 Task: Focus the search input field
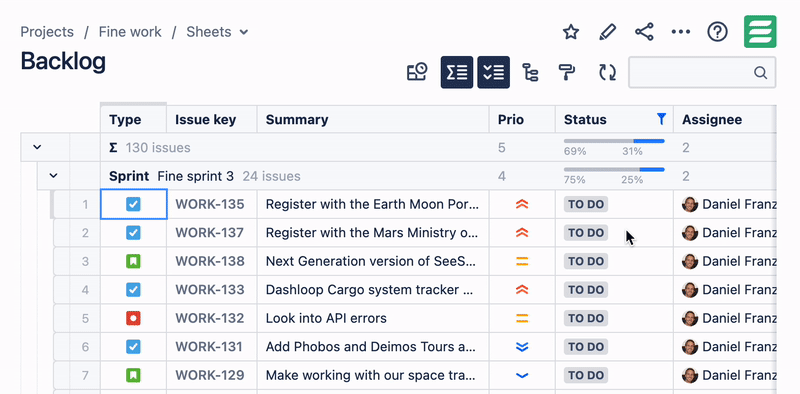point(702,72)
